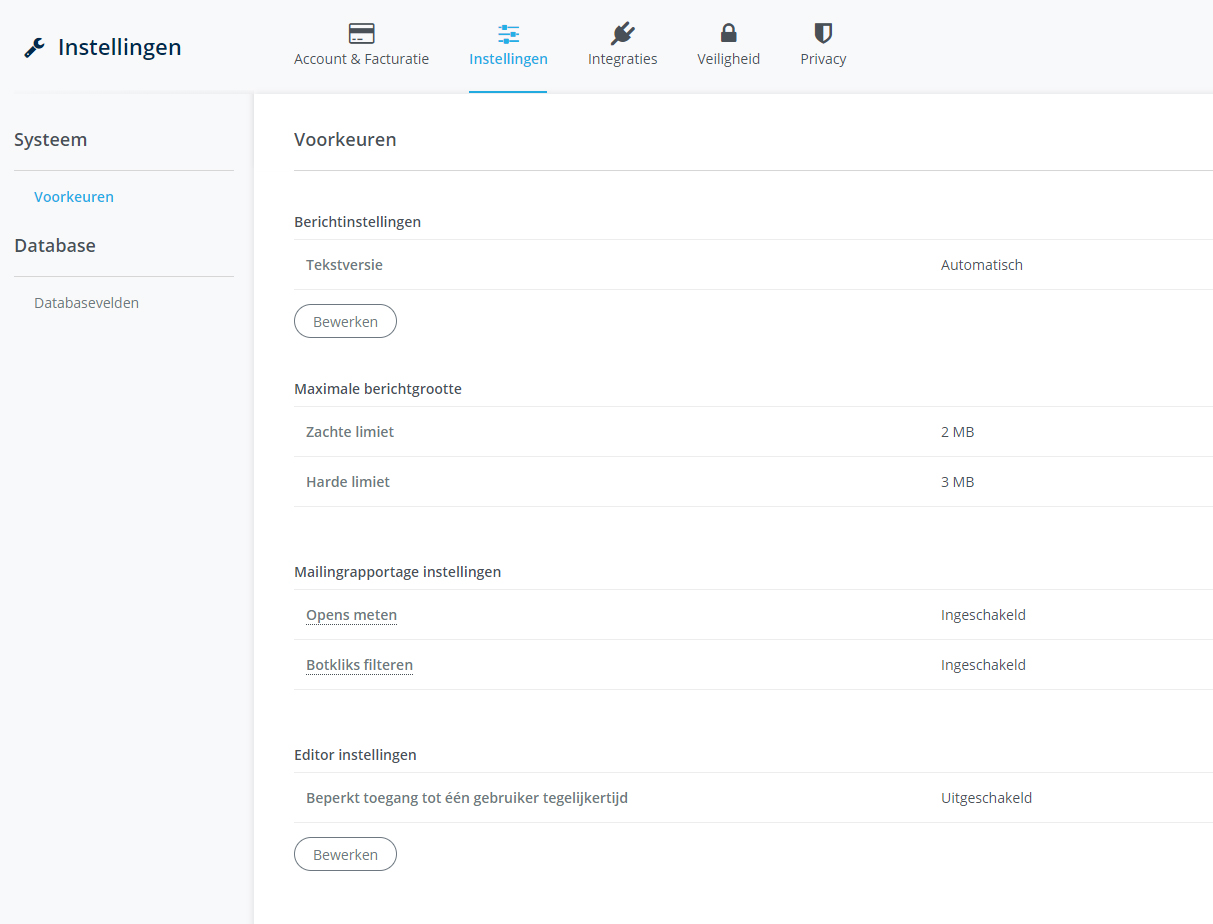The height and width of the screenshot is (924, 1213).
Task: Click the plug icon for Integraties
Action: 622,34
